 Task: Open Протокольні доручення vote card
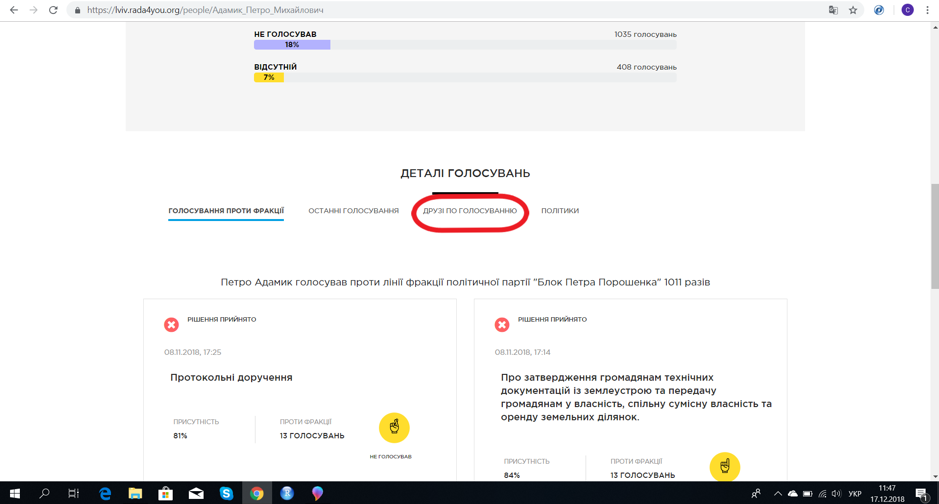coord(231,378)
